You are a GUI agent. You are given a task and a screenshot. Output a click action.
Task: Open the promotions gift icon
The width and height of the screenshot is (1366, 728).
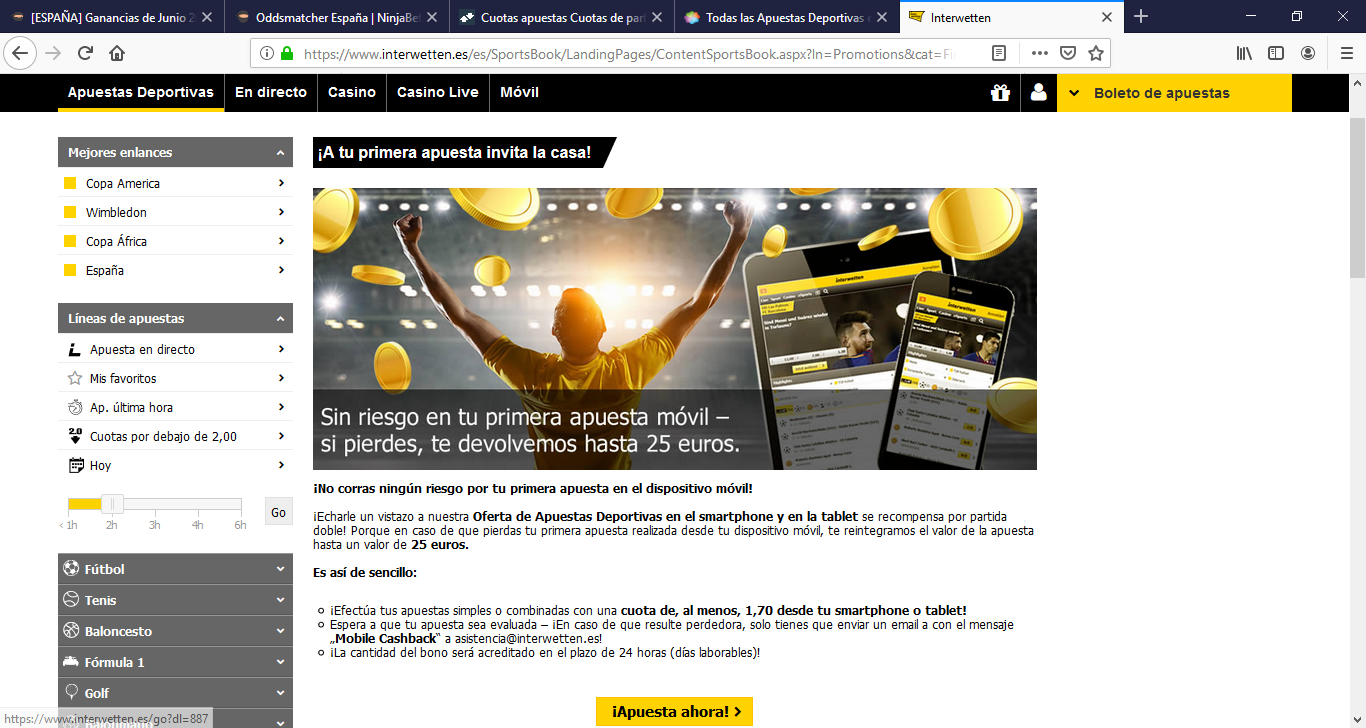tap(1000, 93)
